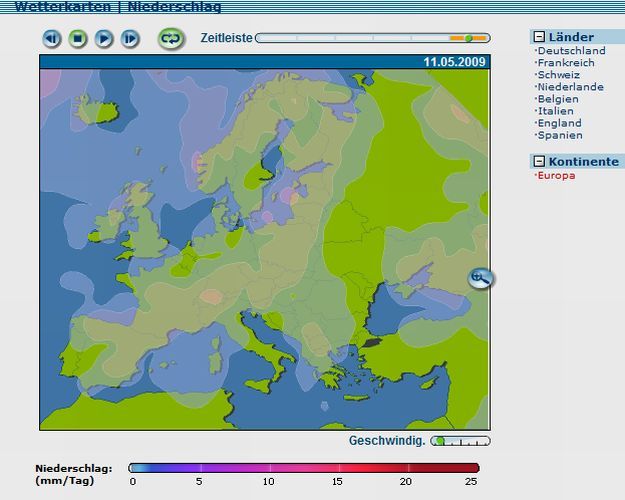Select Frankreich from the country list
Screen dimensions: 625x500
[x=565, y=63]
